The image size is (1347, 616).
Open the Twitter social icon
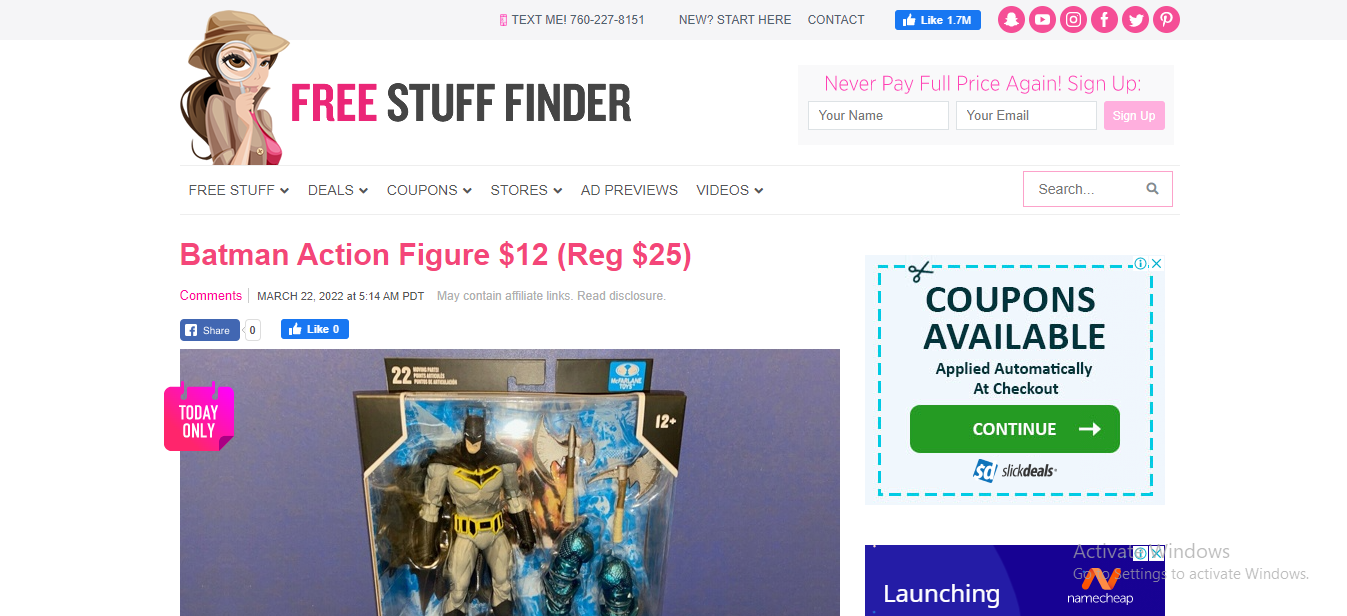click(x=1135, y=20)
